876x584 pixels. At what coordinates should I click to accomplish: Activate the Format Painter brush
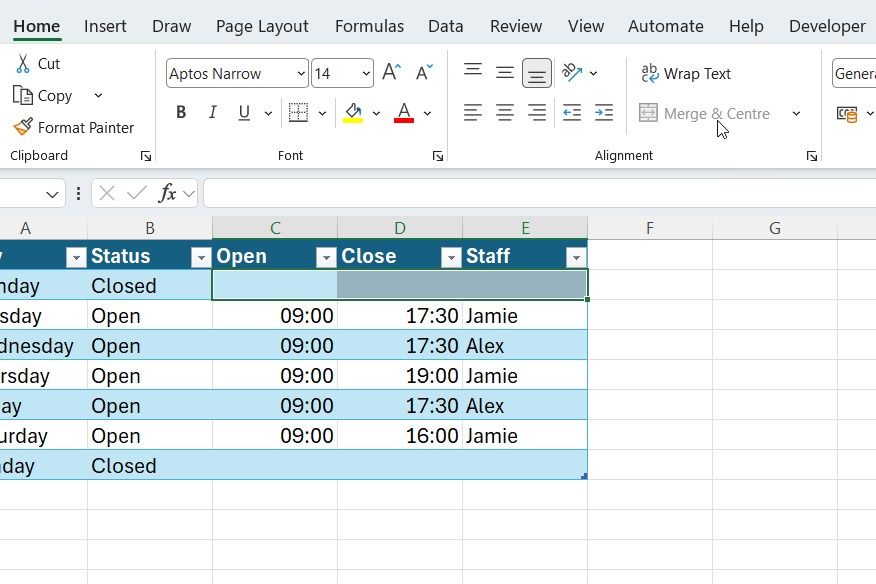tap(23, 127)
